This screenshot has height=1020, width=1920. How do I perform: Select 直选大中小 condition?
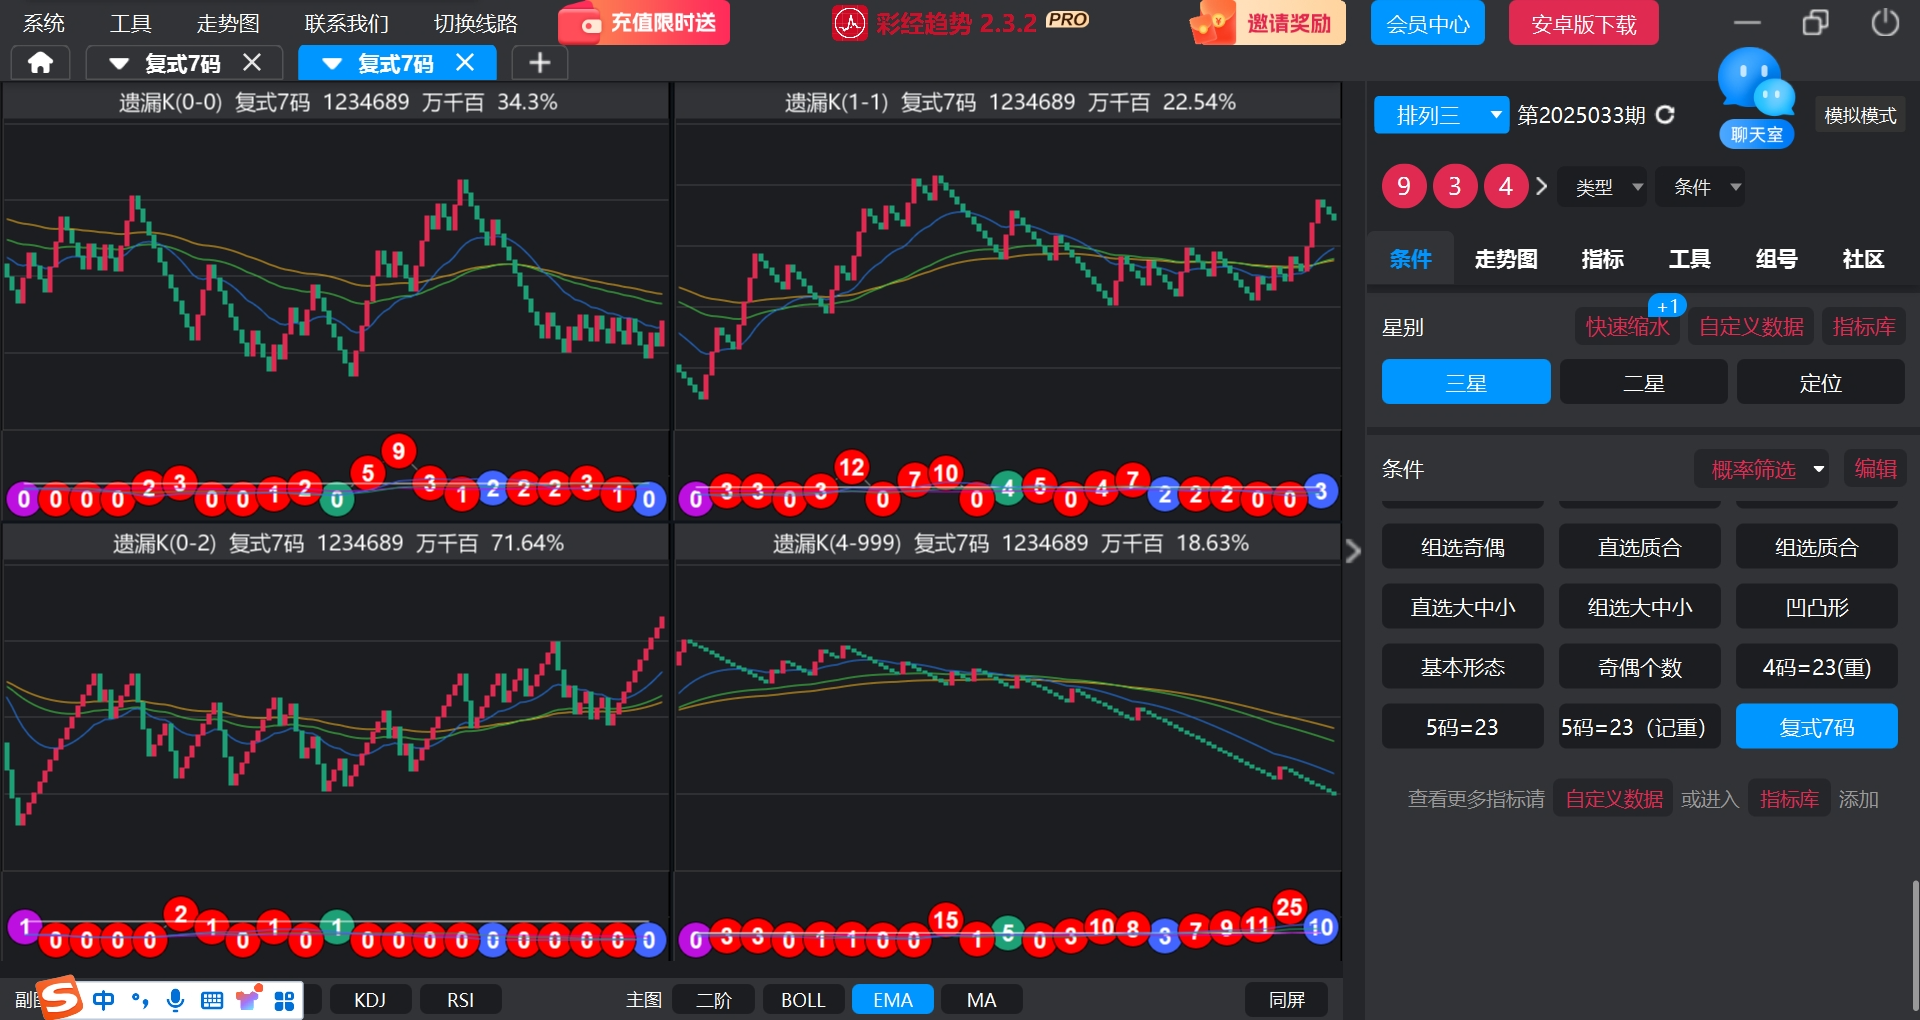click(1463, 607)
